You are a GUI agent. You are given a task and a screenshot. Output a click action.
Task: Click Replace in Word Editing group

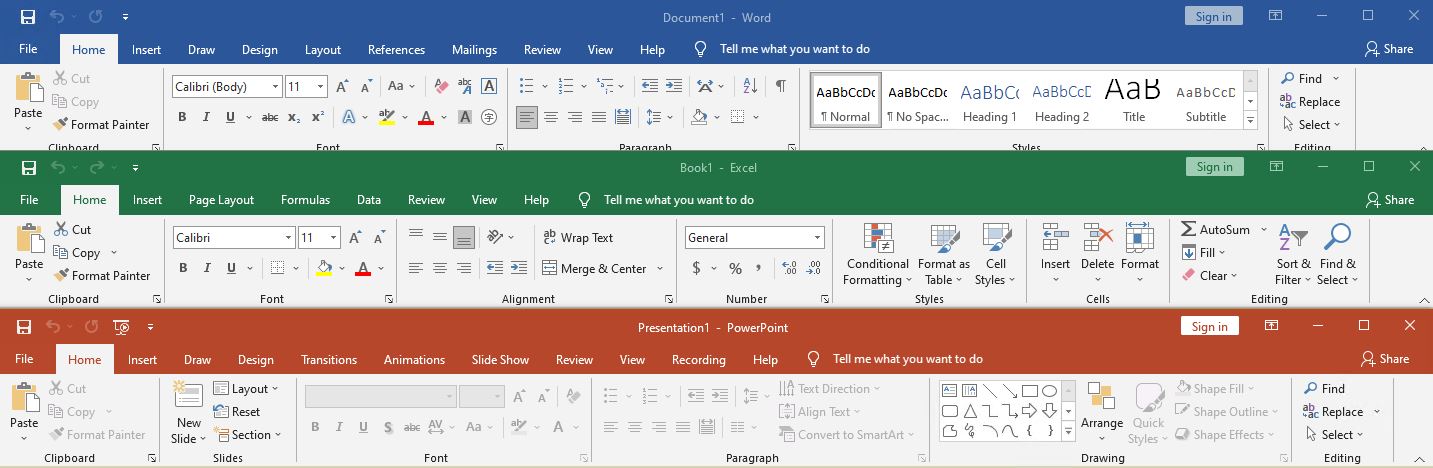1310,101
